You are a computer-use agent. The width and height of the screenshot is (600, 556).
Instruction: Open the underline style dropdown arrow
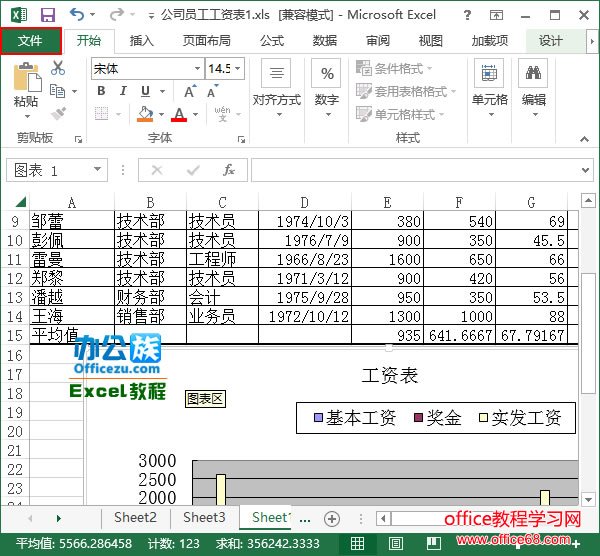(163, 91)
